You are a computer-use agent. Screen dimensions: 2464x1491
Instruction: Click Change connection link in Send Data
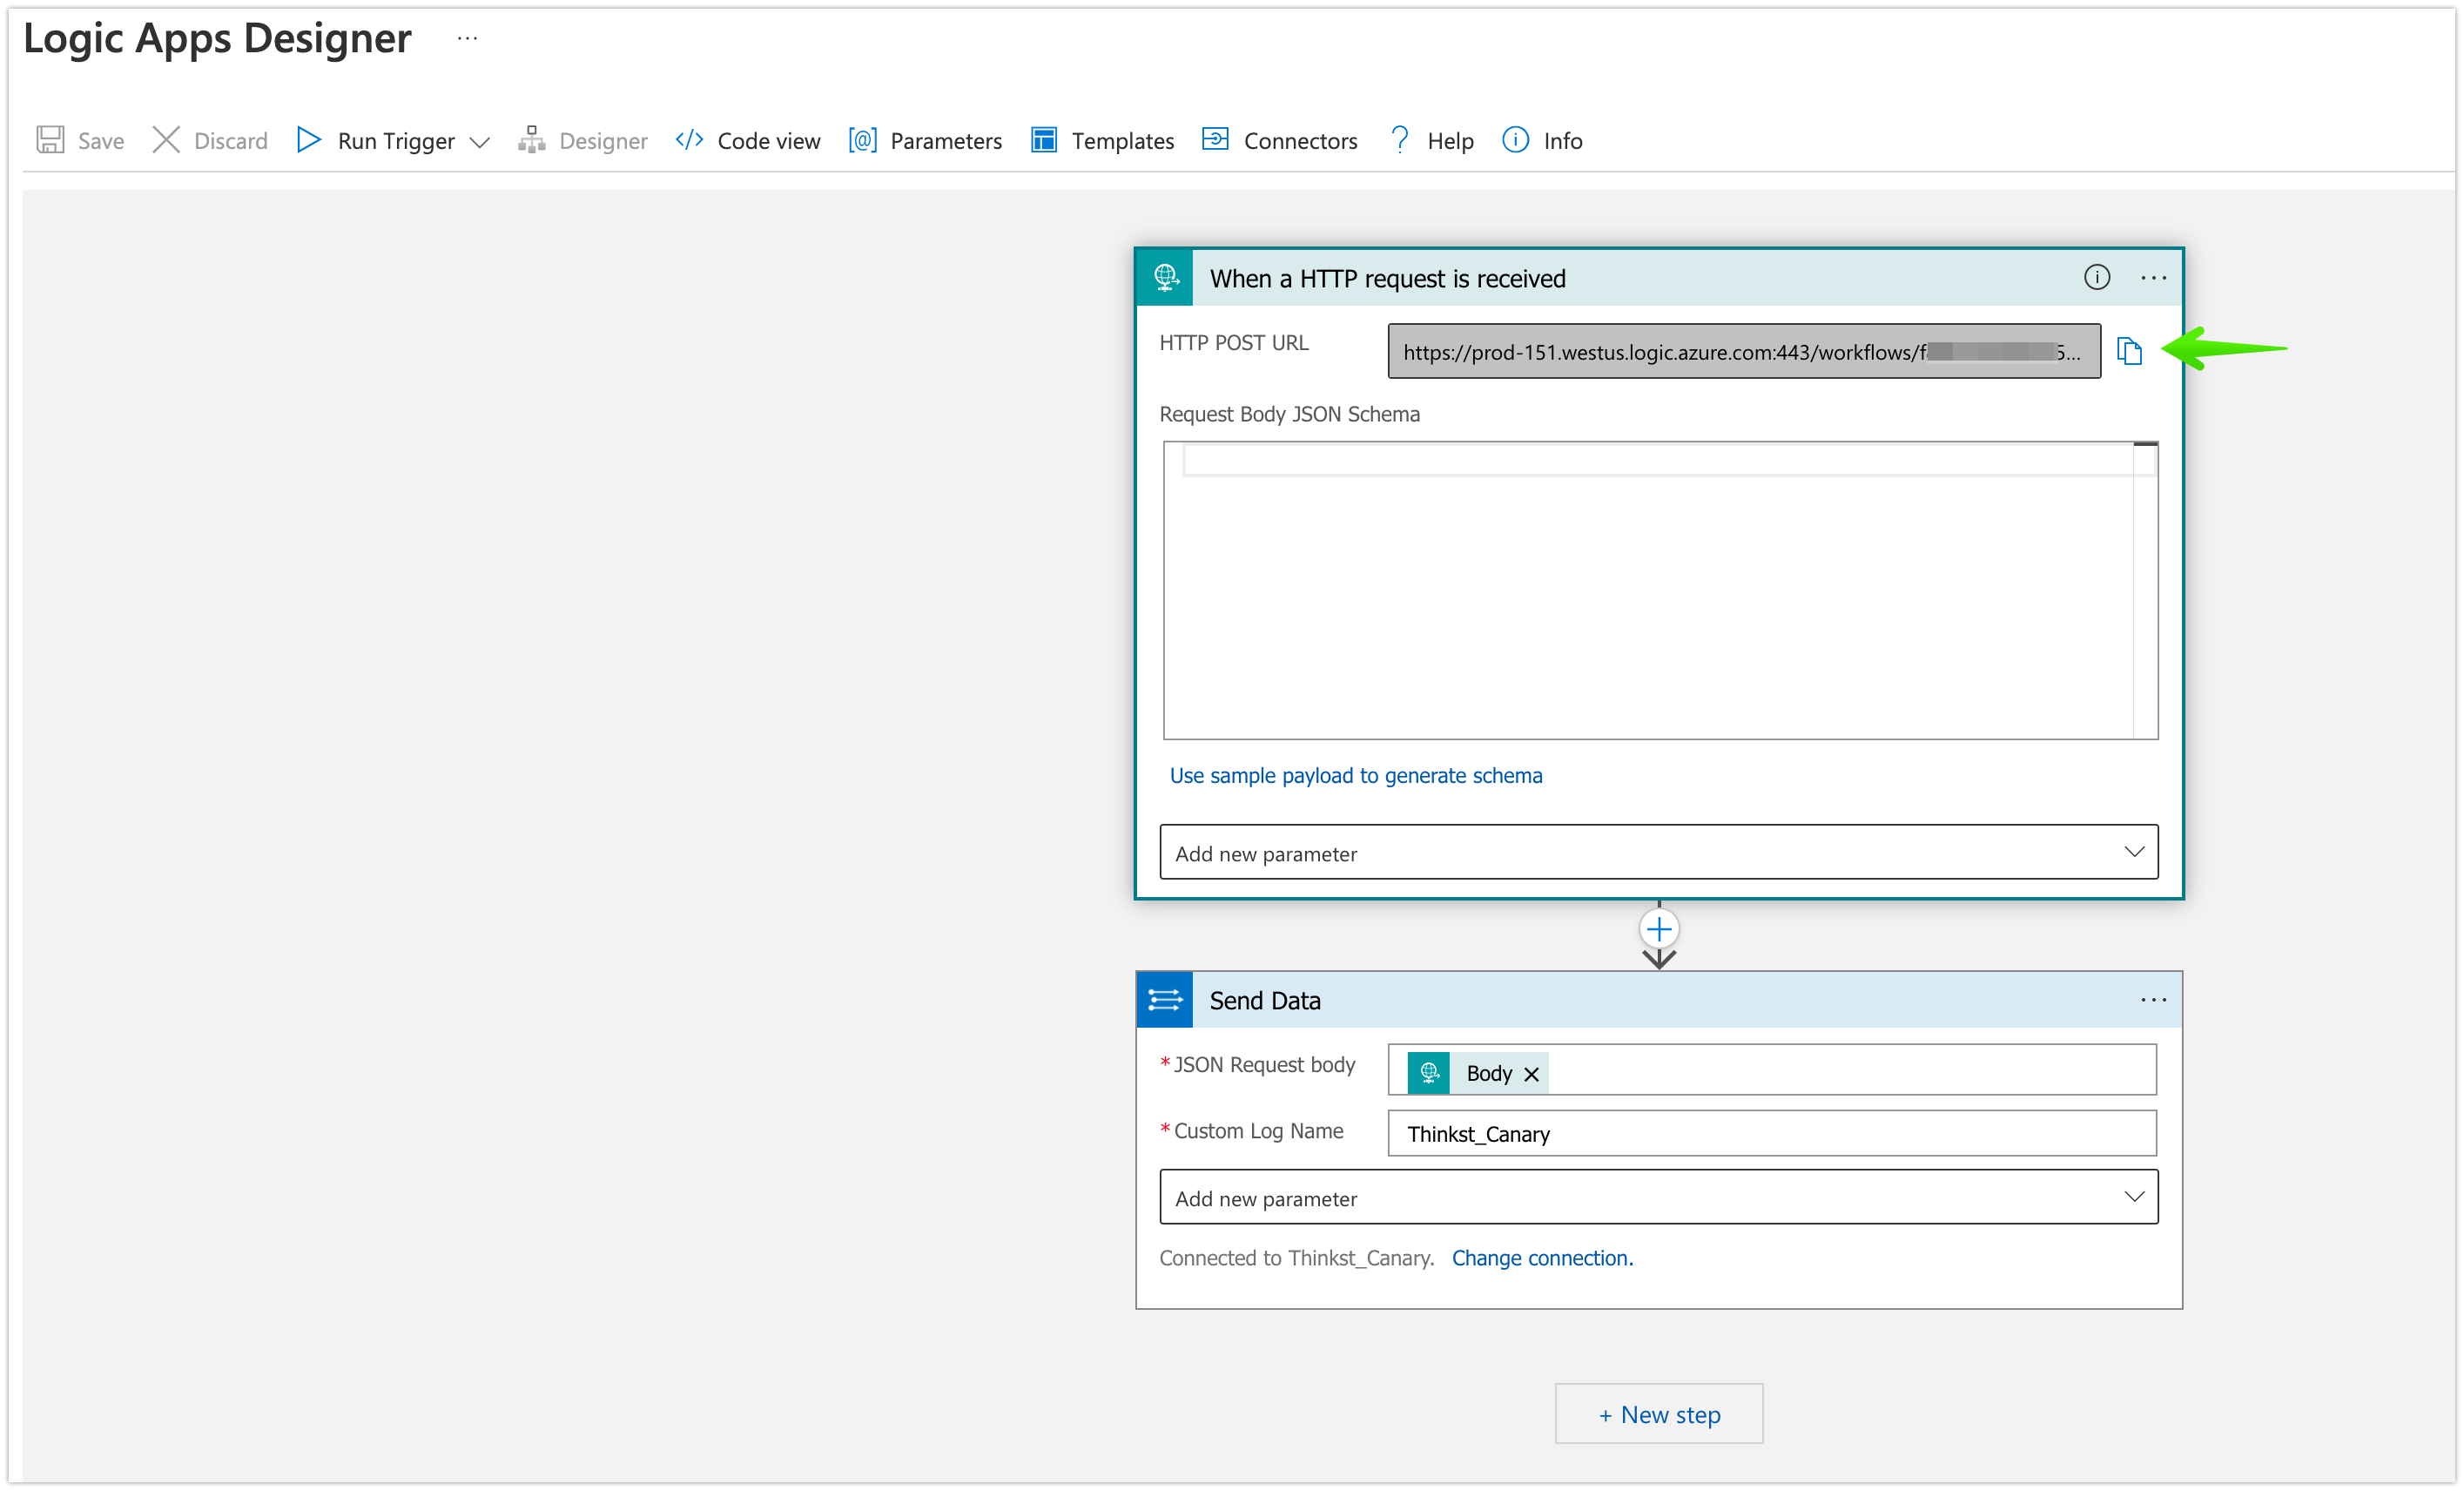[1544, 1257]
